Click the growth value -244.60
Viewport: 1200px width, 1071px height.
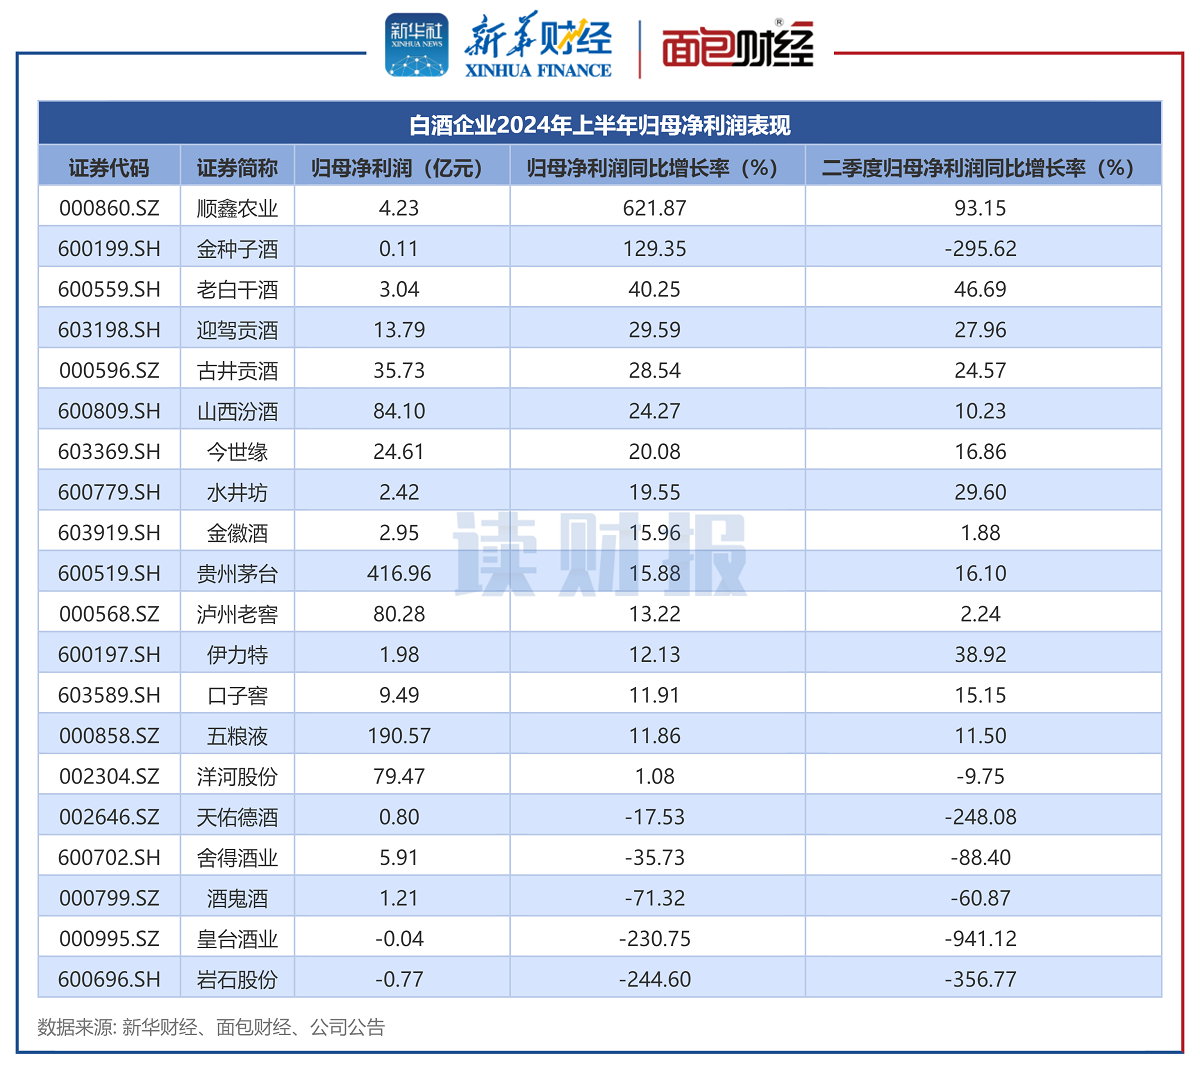655,979
